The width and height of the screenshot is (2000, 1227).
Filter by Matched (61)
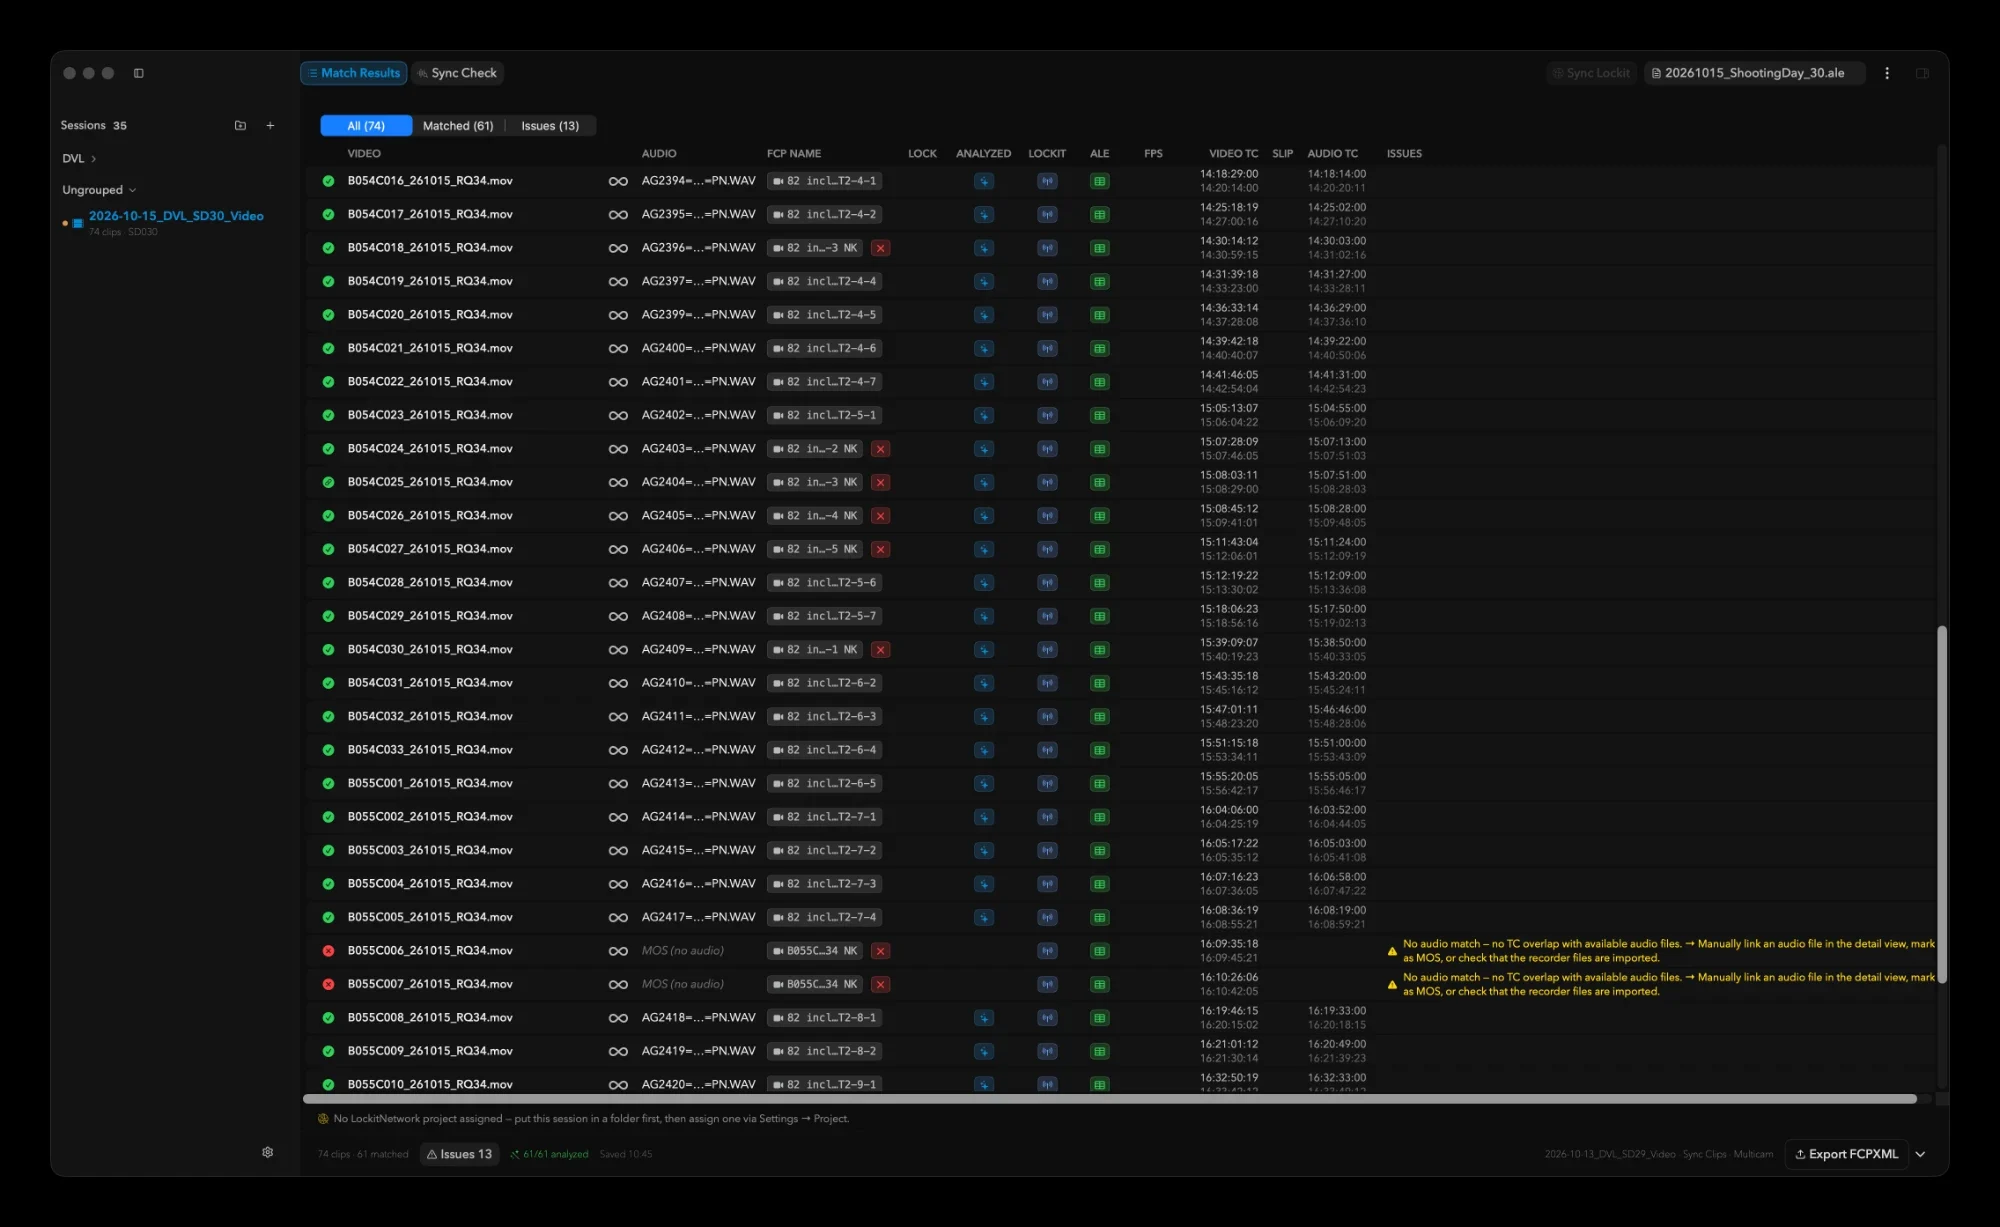[458, 125]
